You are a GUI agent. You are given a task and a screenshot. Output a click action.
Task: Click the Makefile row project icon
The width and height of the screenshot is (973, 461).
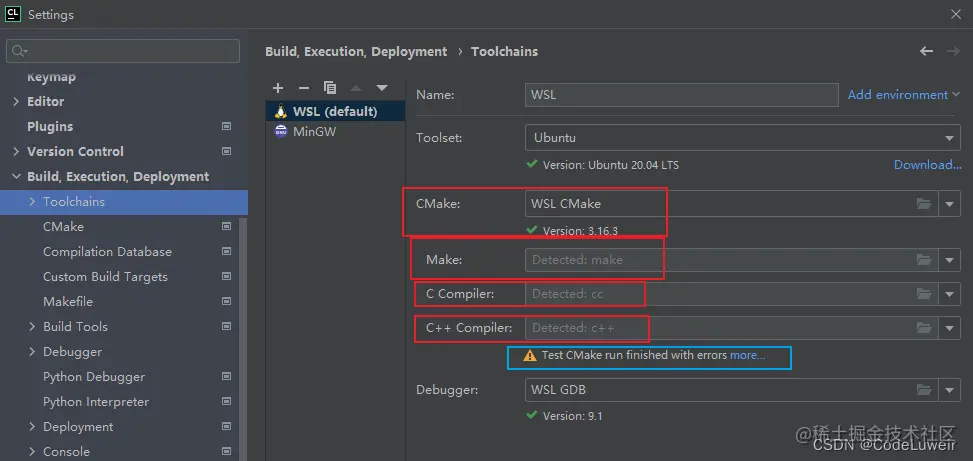coord(226,302)
